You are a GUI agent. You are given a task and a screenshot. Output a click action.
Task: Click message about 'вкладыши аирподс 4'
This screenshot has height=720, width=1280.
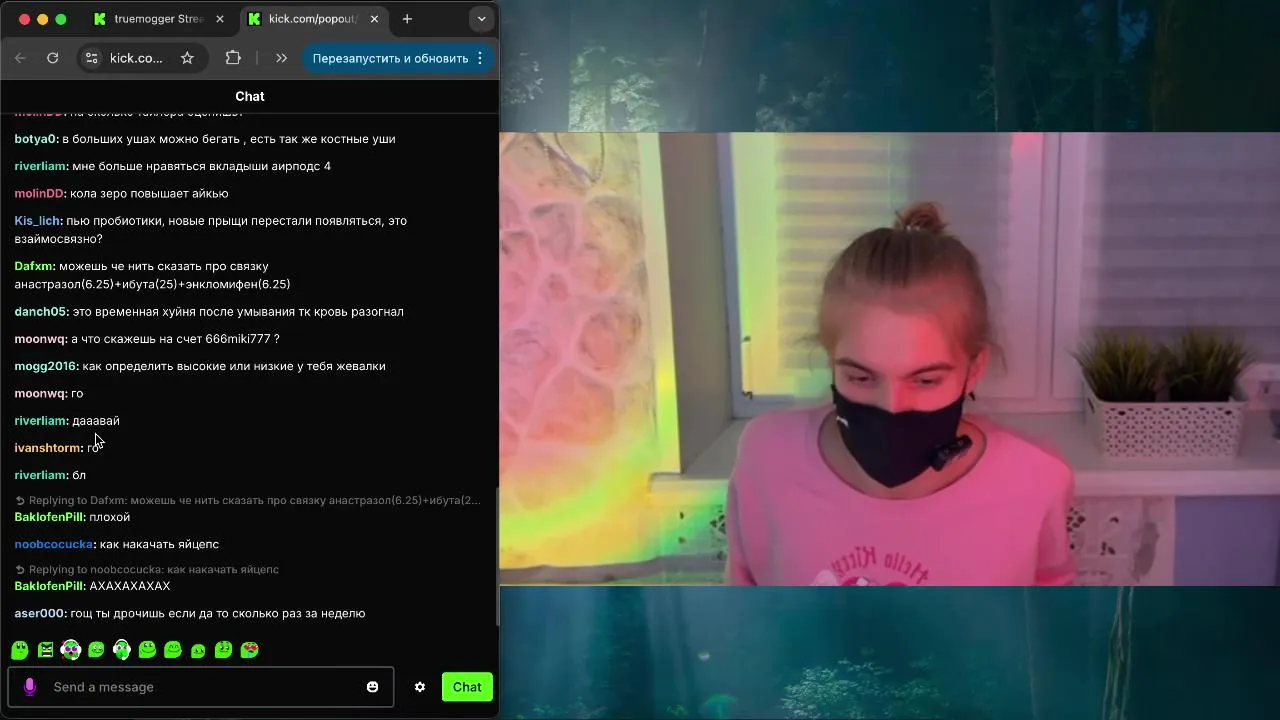pos(201,166)
